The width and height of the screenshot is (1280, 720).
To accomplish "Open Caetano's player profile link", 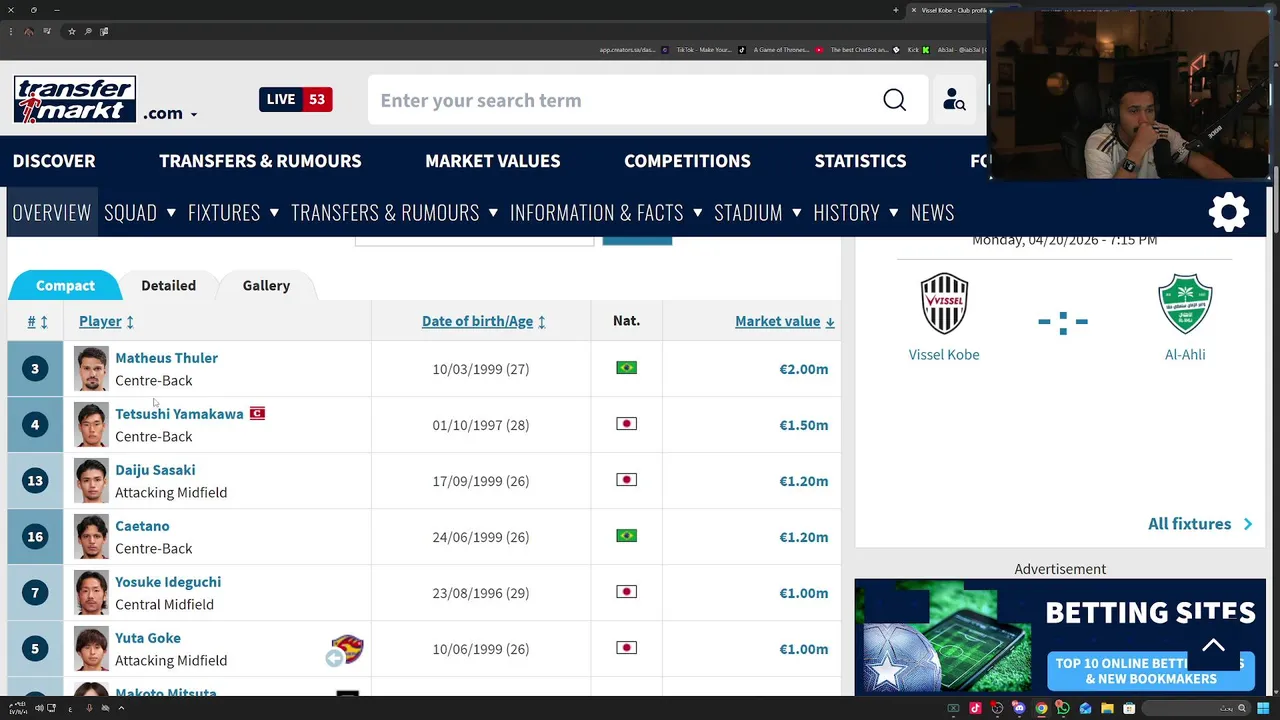I will coord(142,525).
